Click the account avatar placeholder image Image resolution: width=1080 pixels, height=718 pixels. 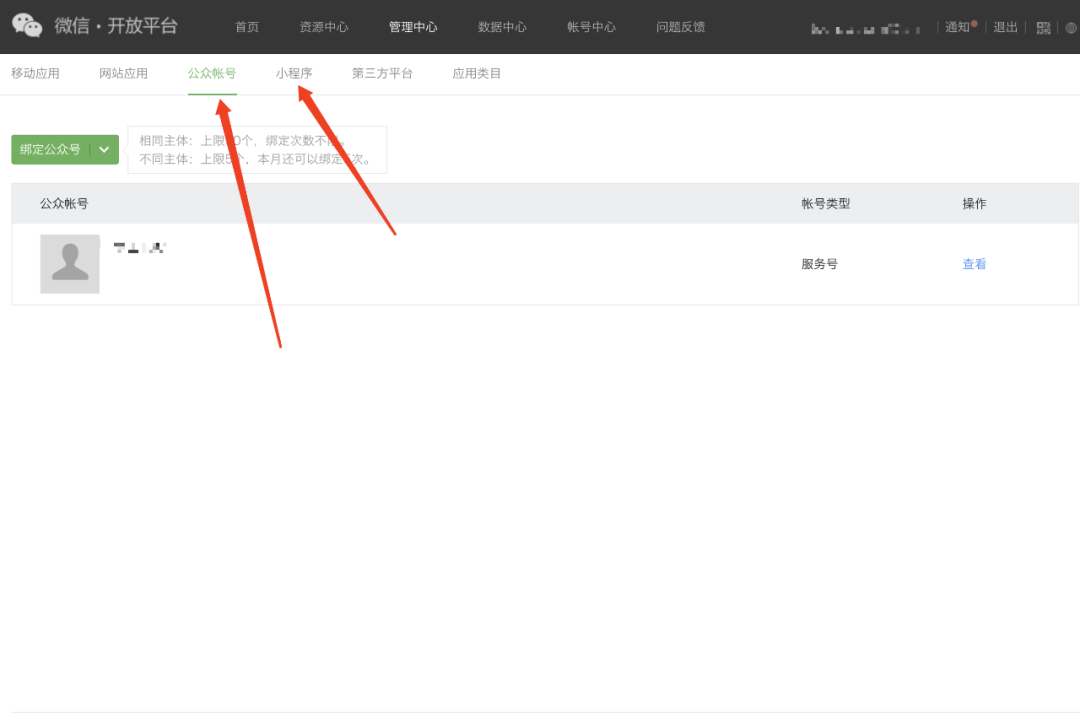(69, 263)
